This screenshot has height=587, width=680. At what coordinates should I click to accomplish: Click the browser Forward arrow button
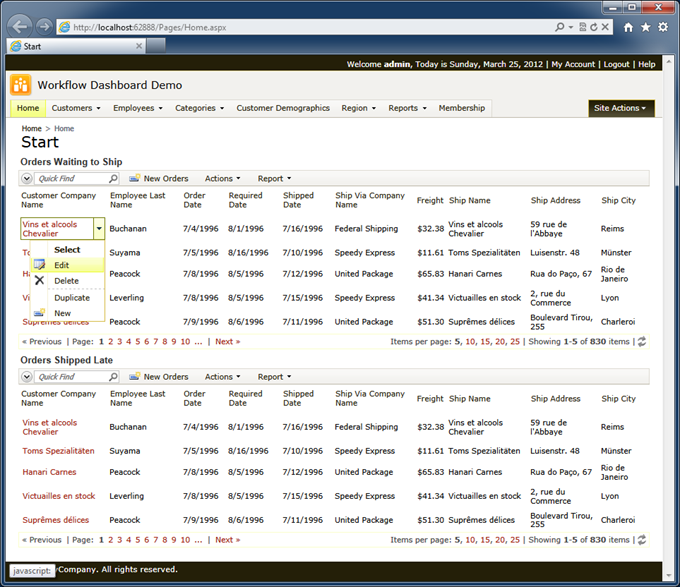[x=44, y=27]
